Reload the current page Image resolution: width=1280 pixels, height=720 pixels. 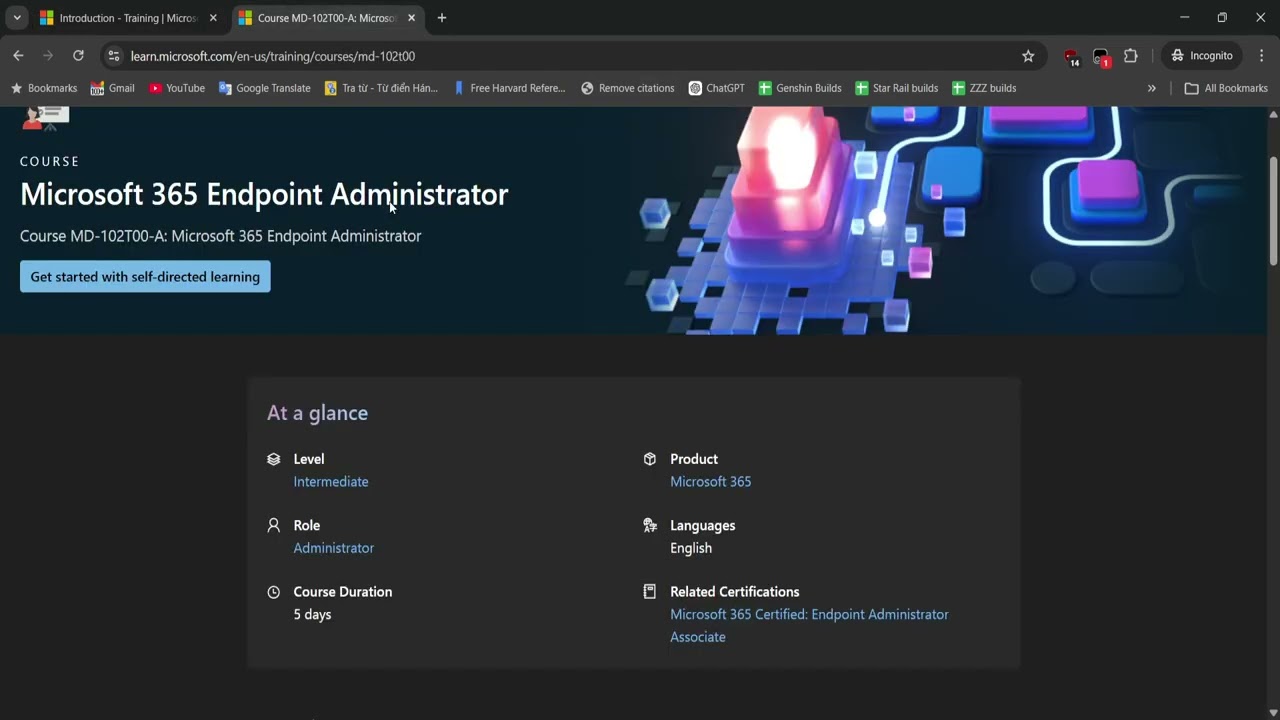[78, 56]
